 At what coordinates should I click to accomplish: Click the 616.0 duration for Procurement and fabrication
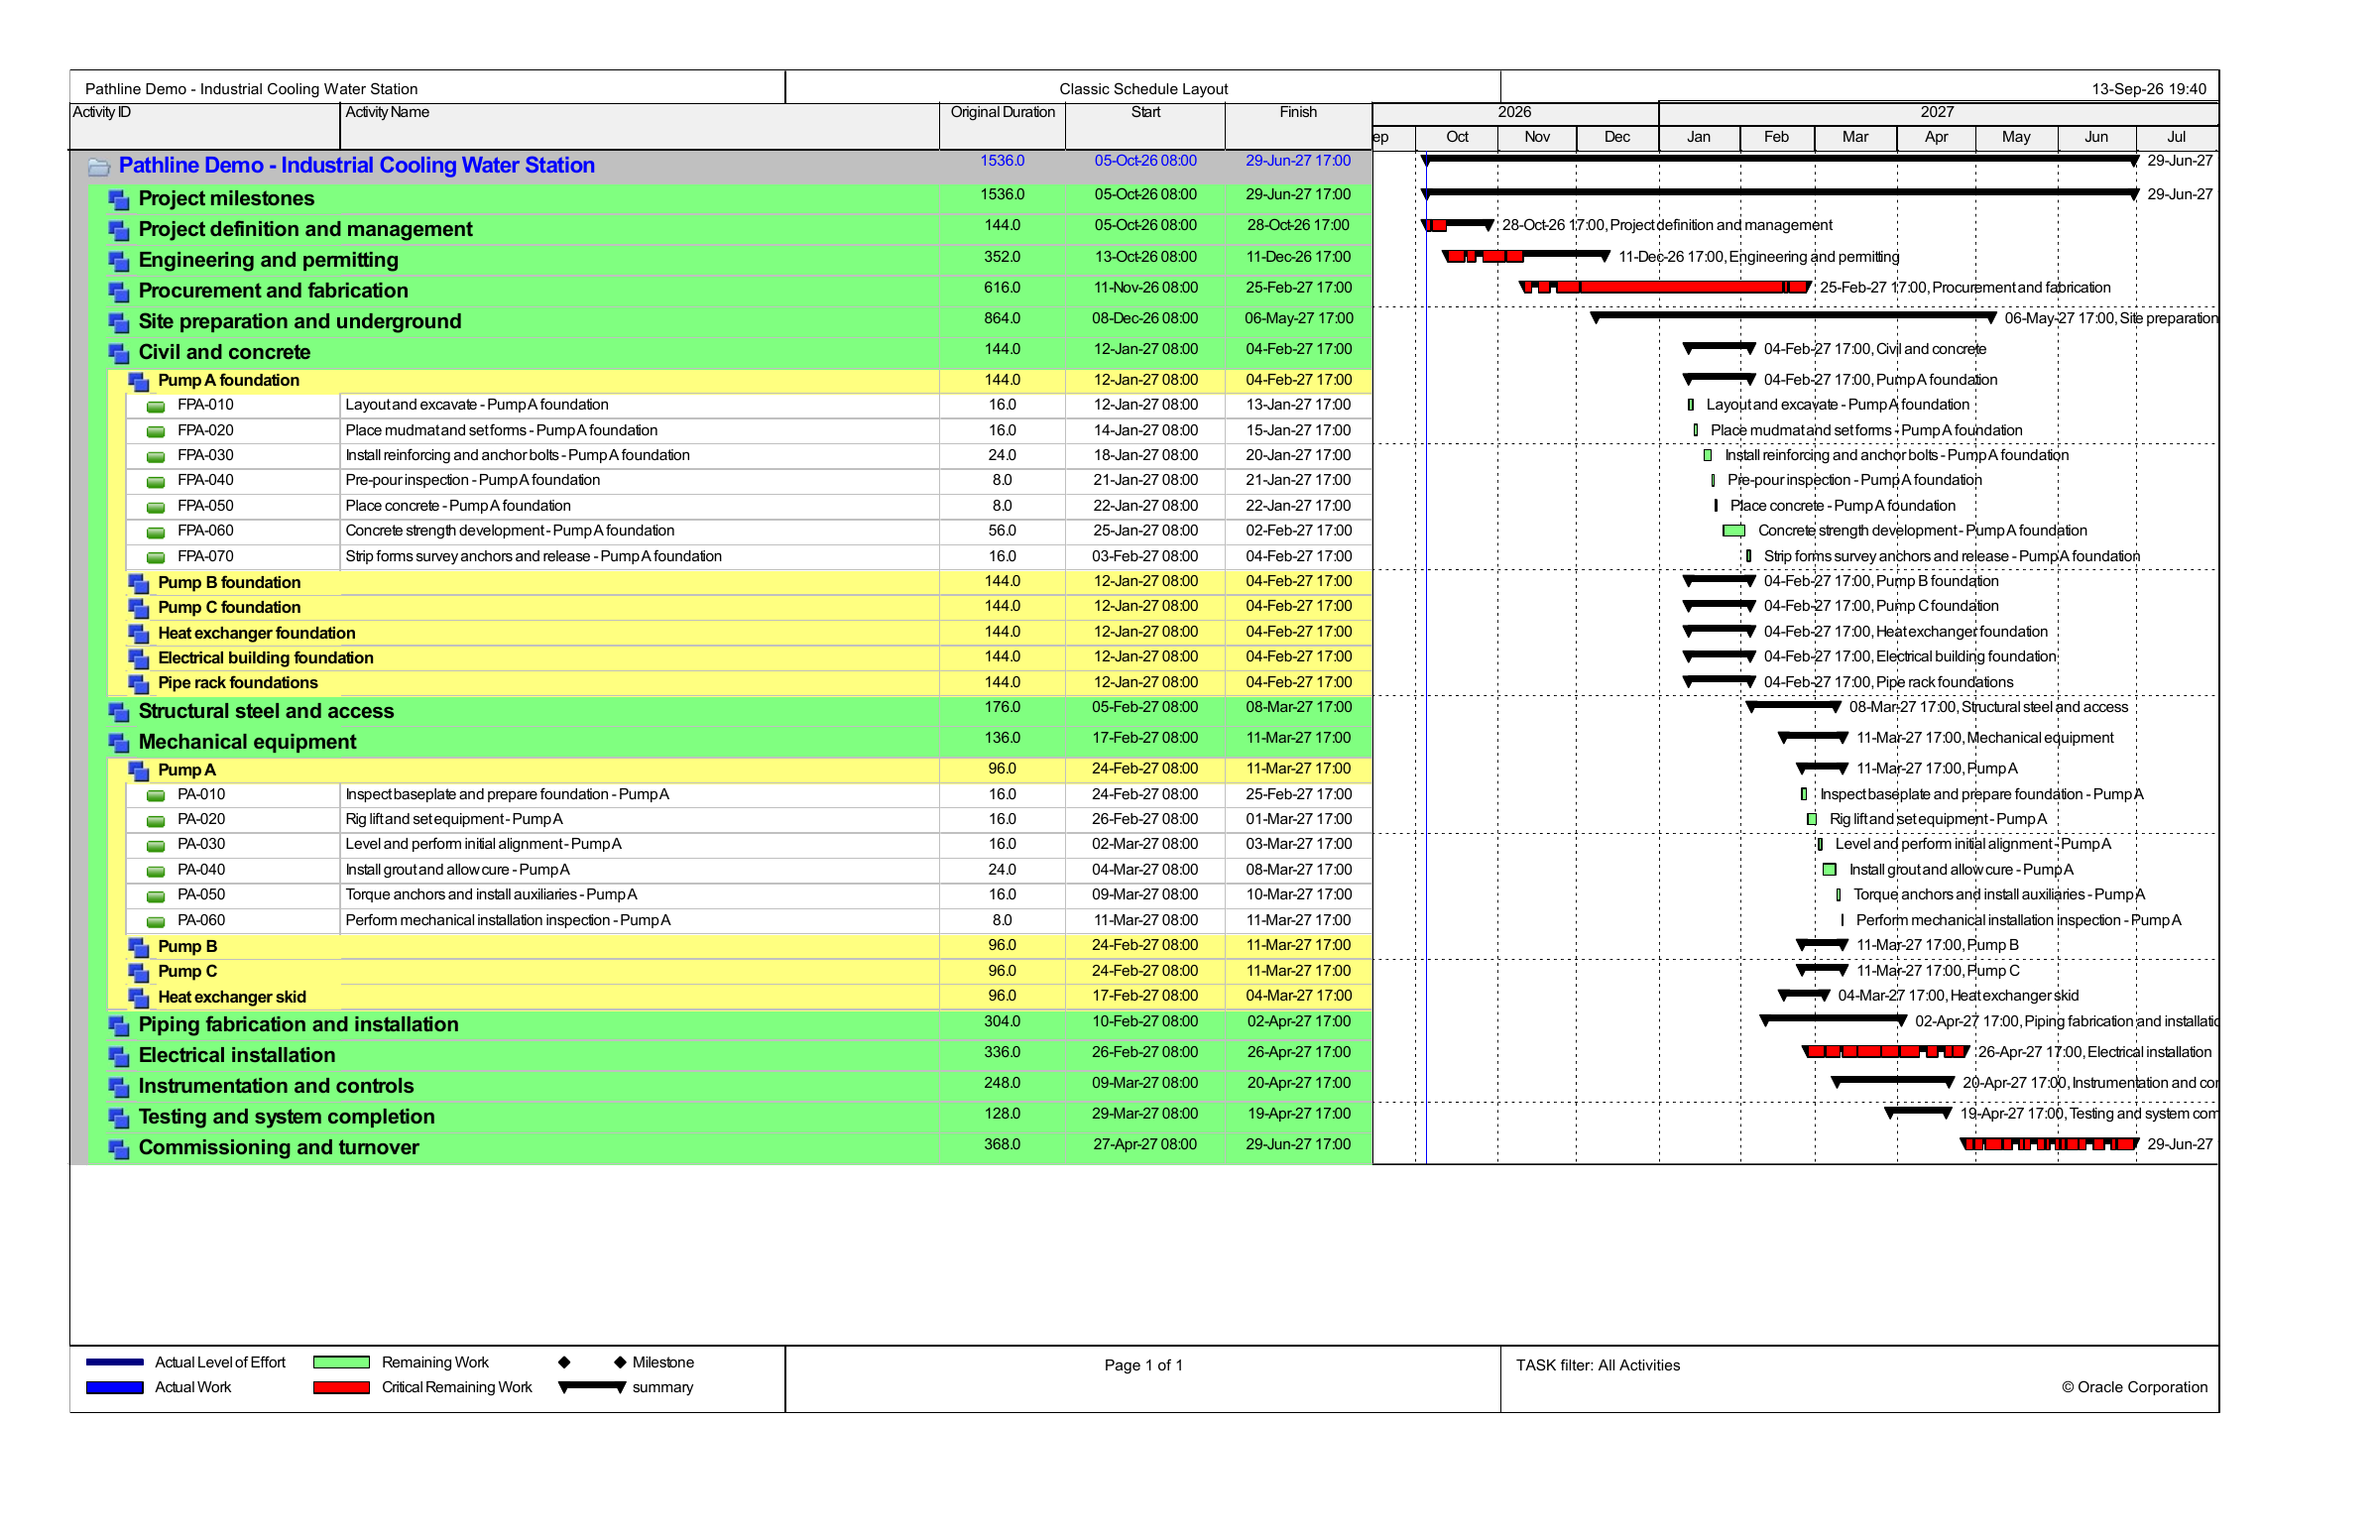coord(1002,289)
